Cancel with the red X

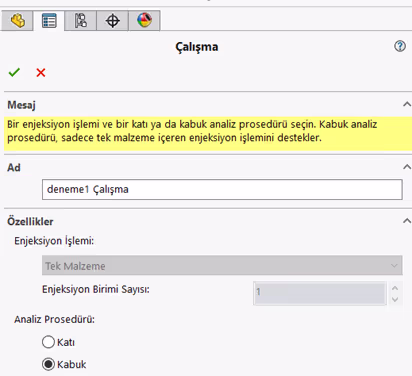point(41,72)
